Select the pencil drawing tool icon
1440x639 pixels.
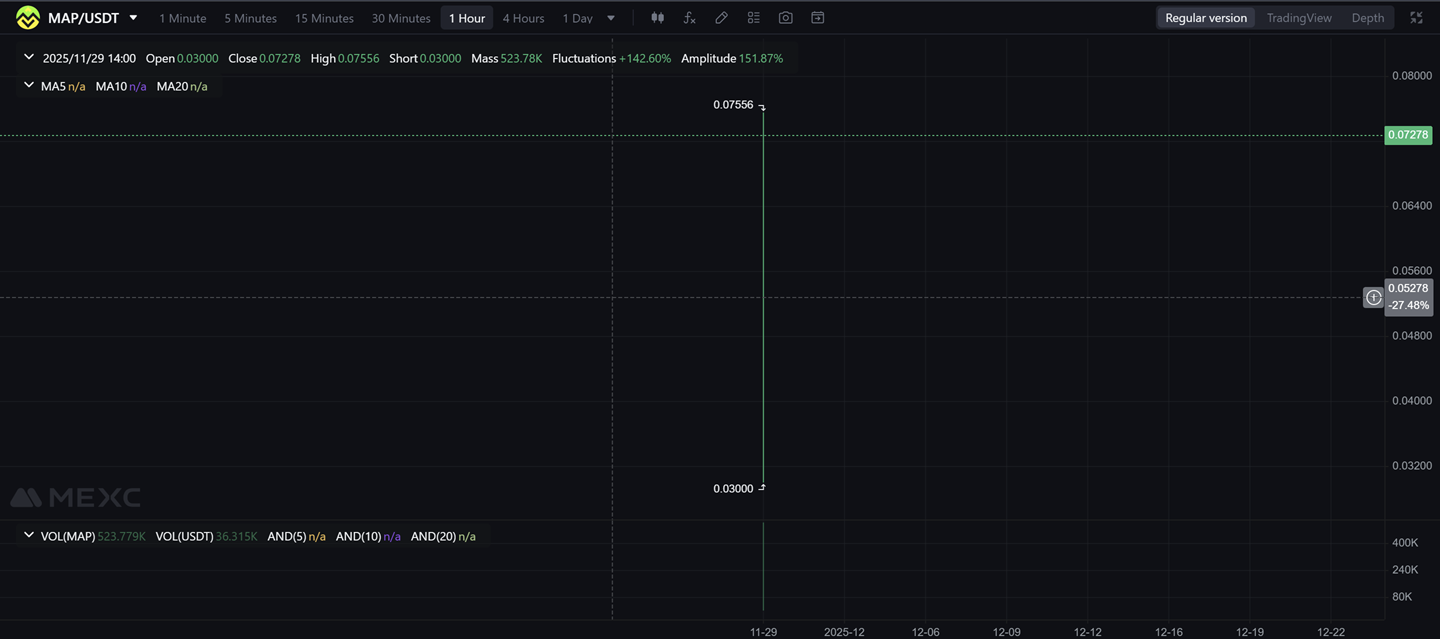click(721, 18)
